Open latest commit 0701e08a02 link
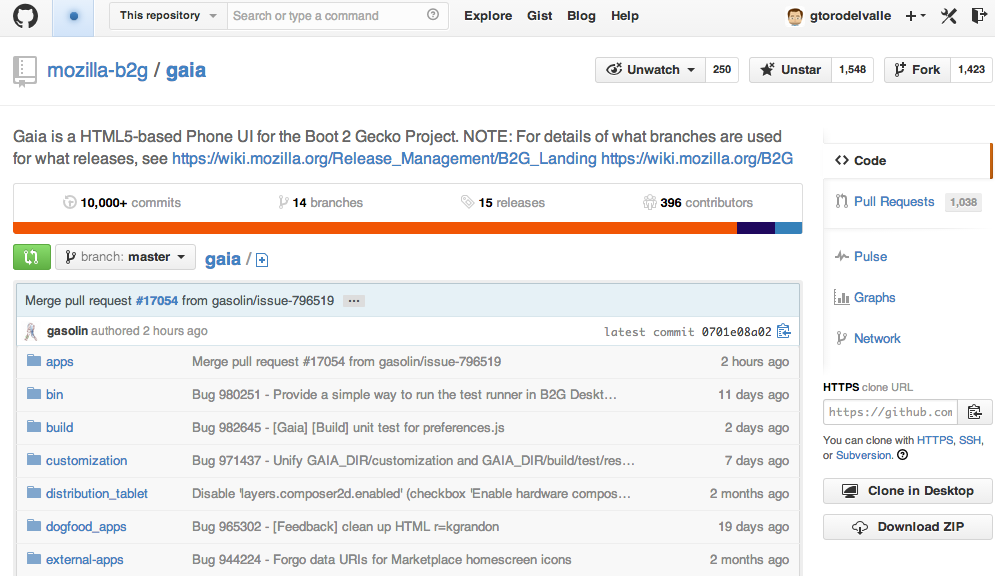The width and height of the screenshot is (995, 576). (x=736, y=331)
